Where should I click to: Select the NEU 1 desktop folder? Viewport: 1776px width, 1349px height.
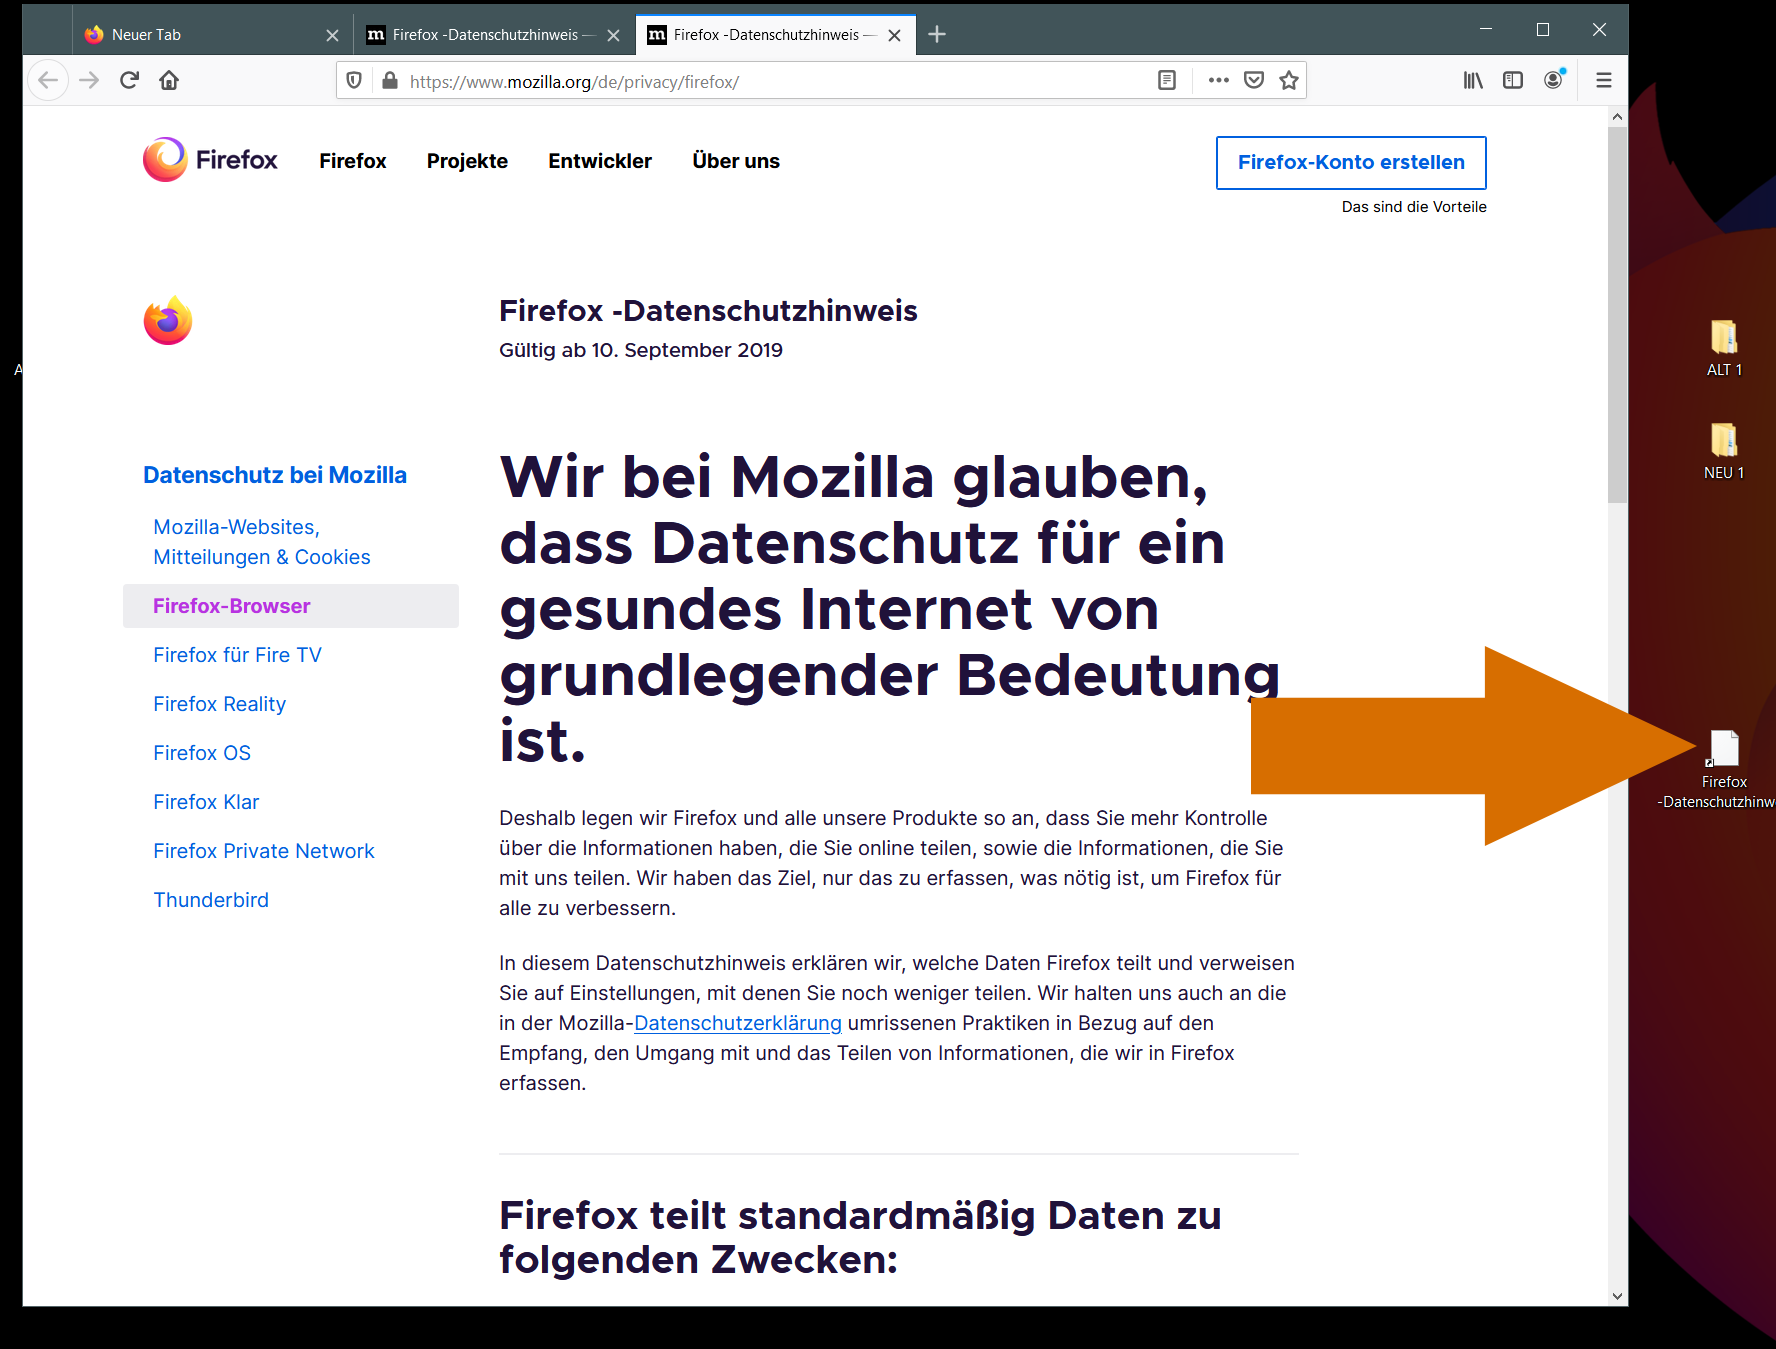[1724, 451]
